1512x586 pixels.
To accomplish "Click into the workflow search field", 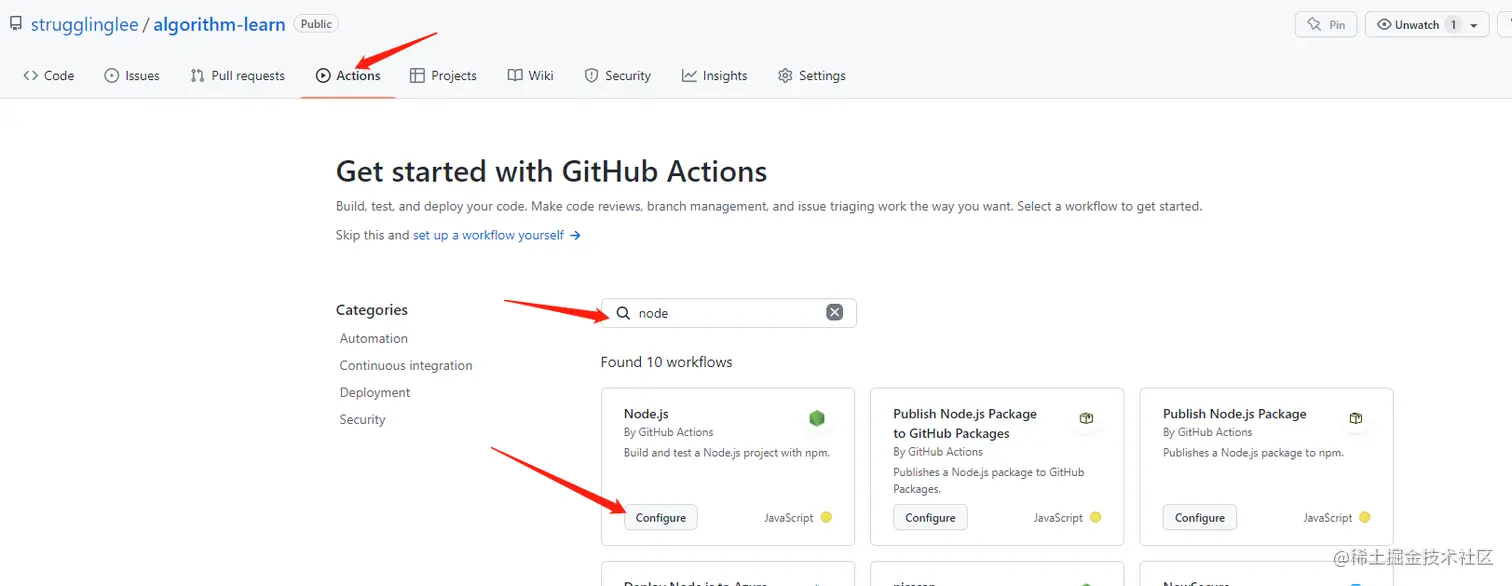I will coord(730,313).
